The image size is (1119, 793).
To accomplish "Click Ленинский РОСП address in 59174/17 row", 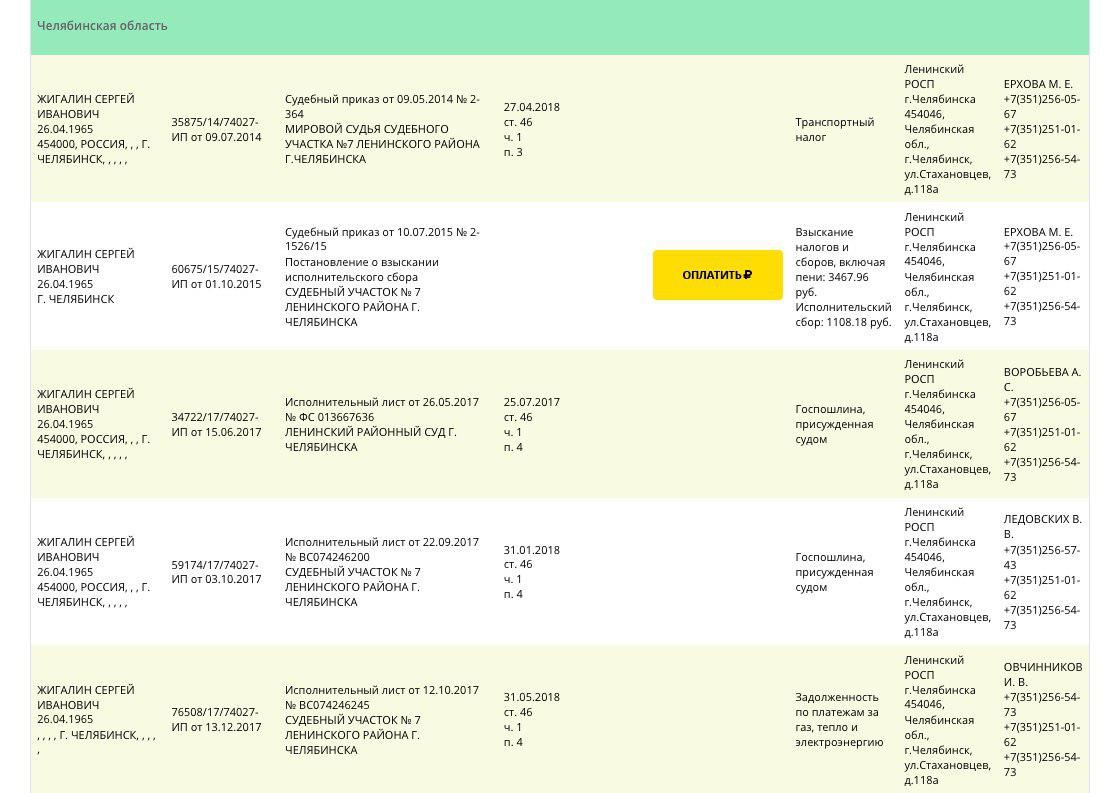I will (948, 572).
